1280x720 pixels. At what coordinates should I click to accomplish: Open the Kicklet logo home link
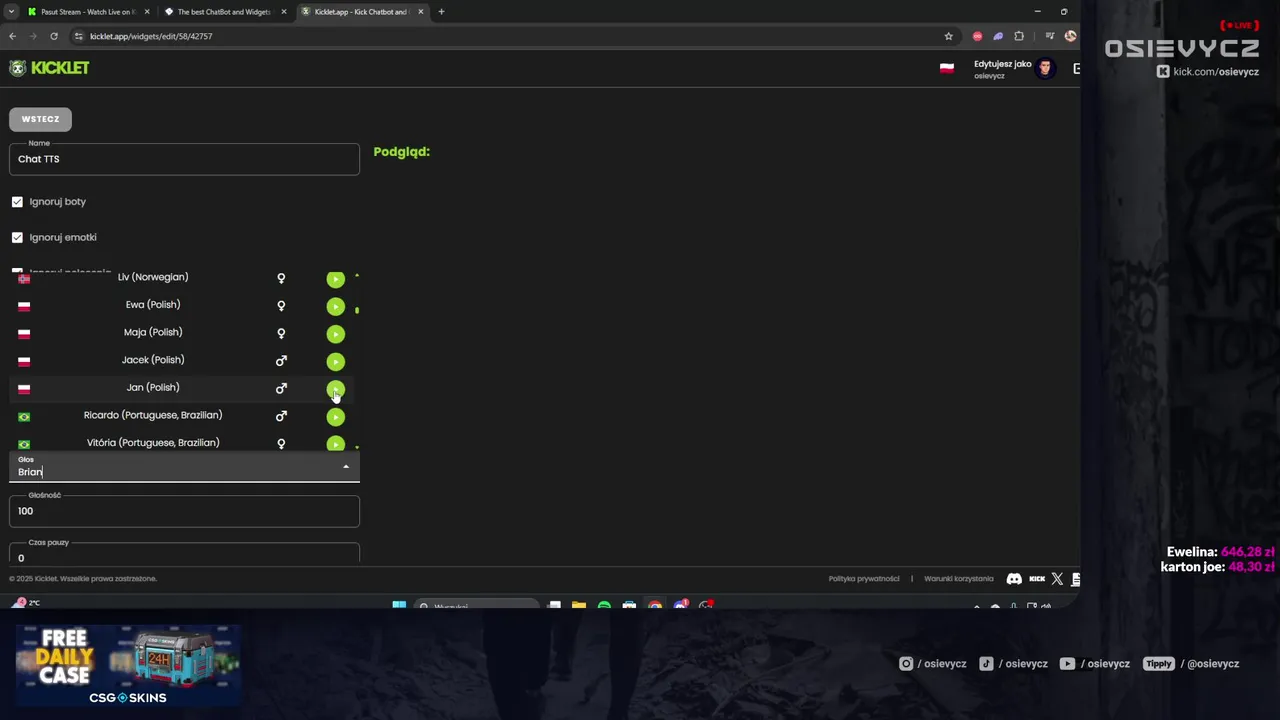coord(49,68)
